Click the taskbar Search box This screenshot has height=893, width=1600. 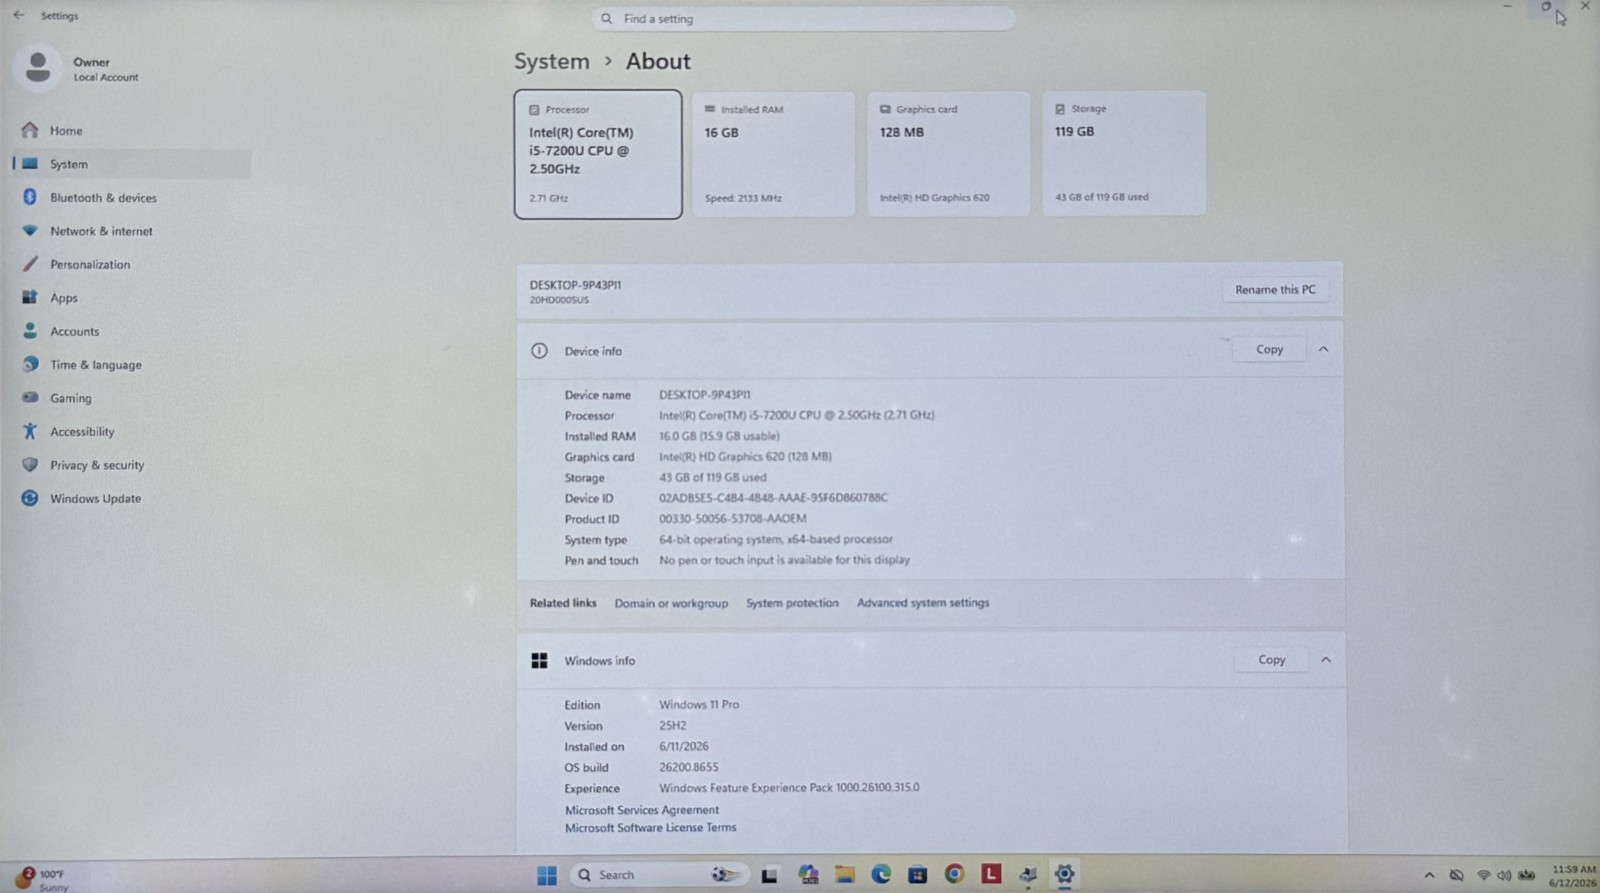click(658, 875)
